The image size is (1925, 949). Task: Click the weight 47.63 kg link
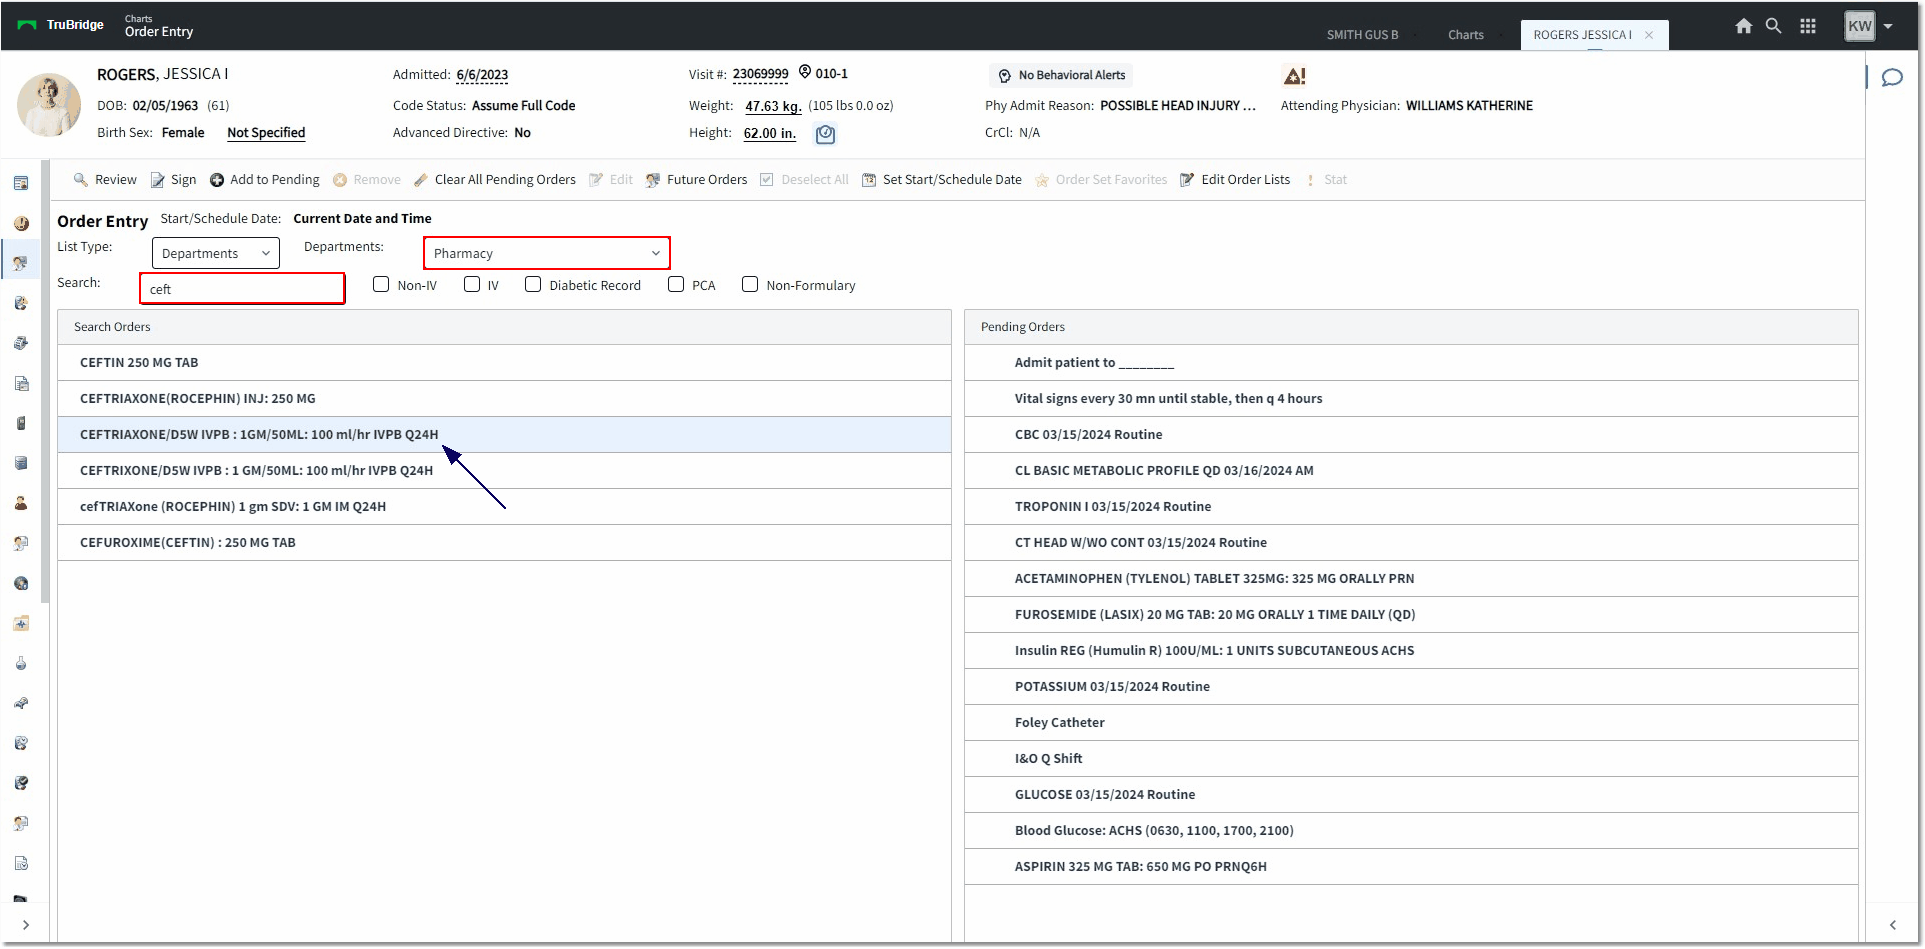[x=773, y=106]
